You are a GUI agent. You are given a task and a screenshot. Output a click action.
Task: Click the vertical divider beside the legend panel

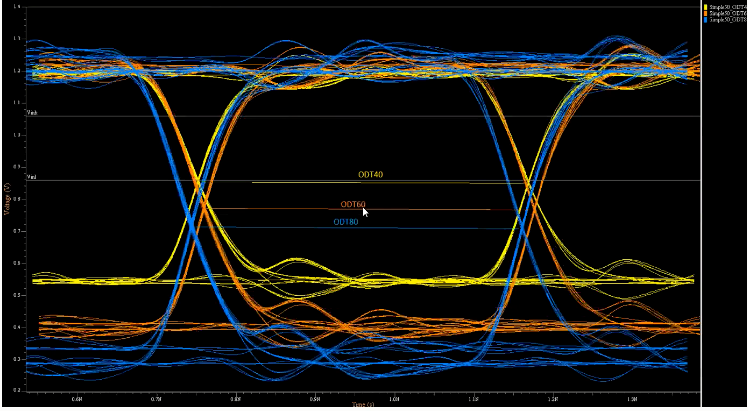click(701, 205)
